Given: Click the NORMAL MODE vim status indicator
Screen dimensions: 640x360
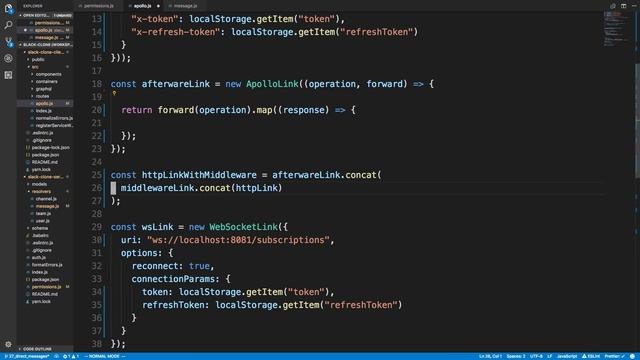Looking at the screenshot, I should point(104,356).
